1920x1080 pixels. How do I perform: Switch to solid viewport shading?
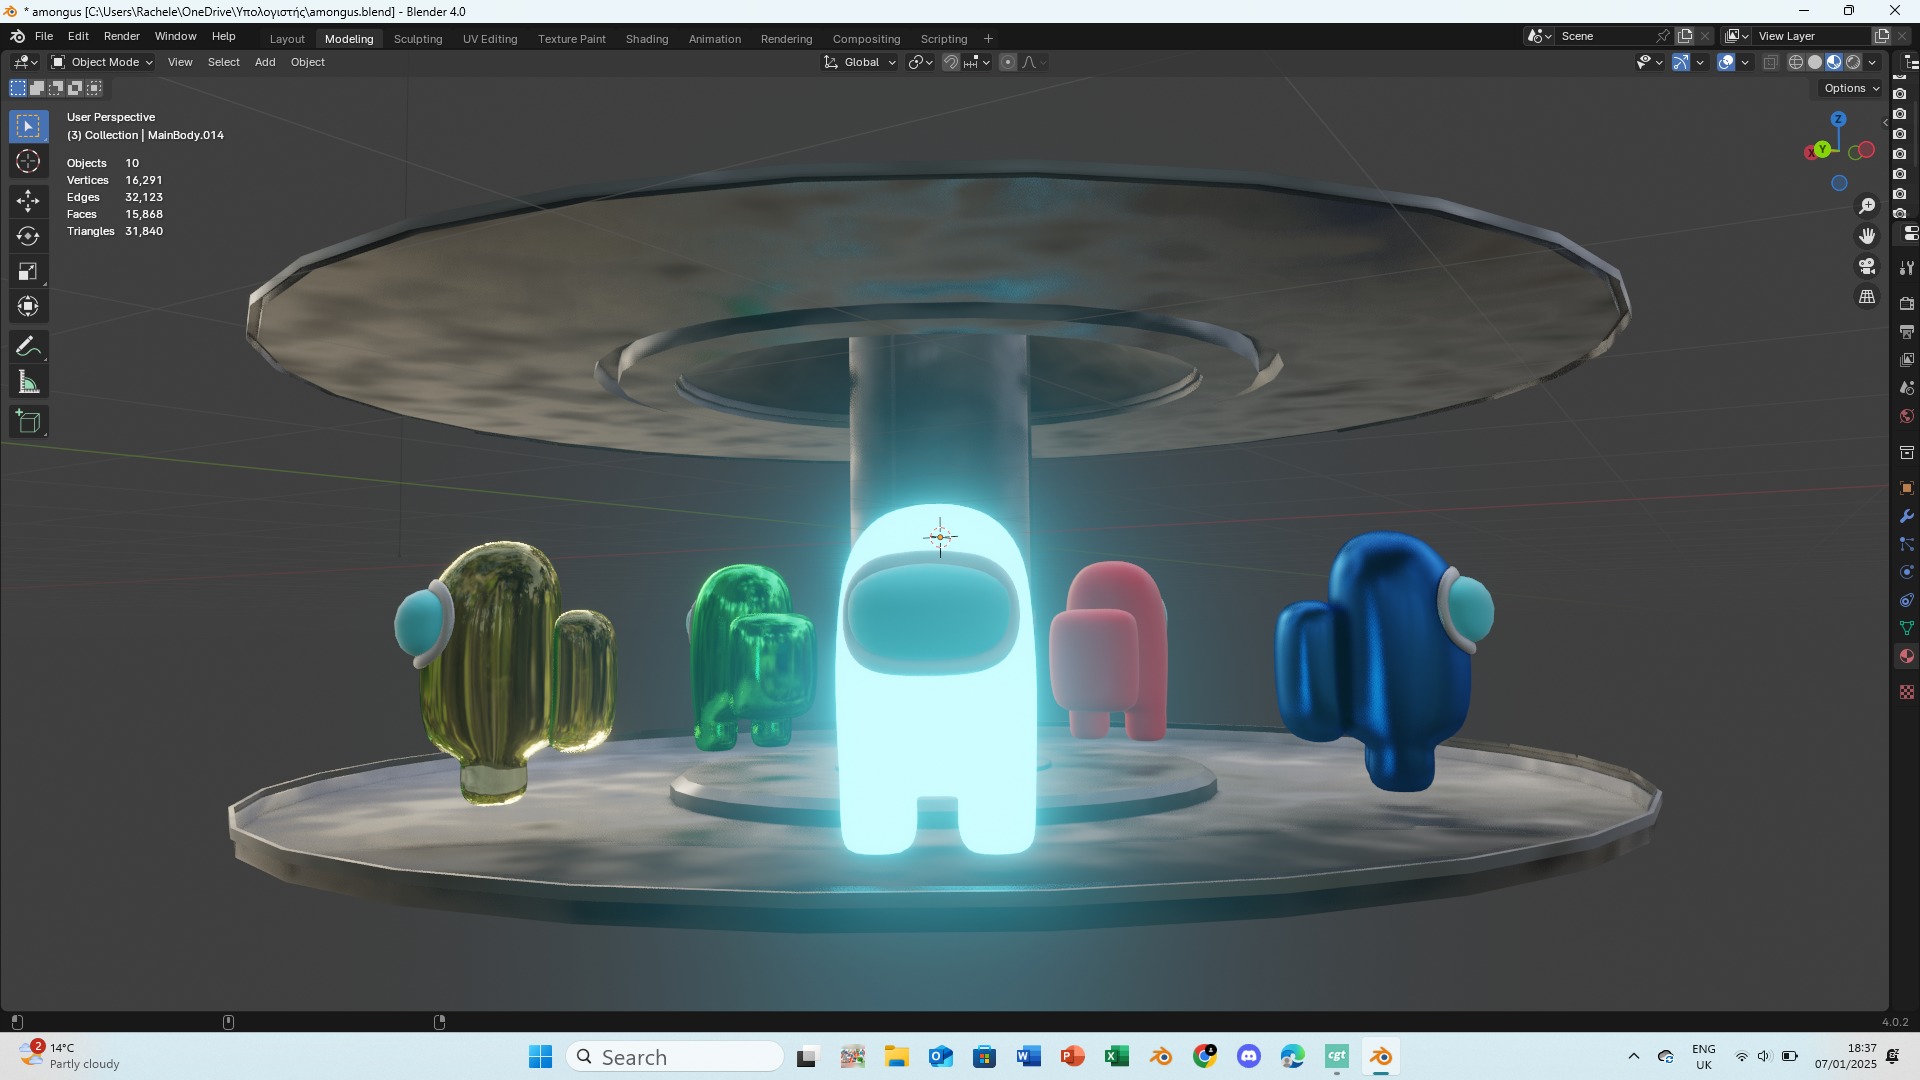coord(1815,62)
